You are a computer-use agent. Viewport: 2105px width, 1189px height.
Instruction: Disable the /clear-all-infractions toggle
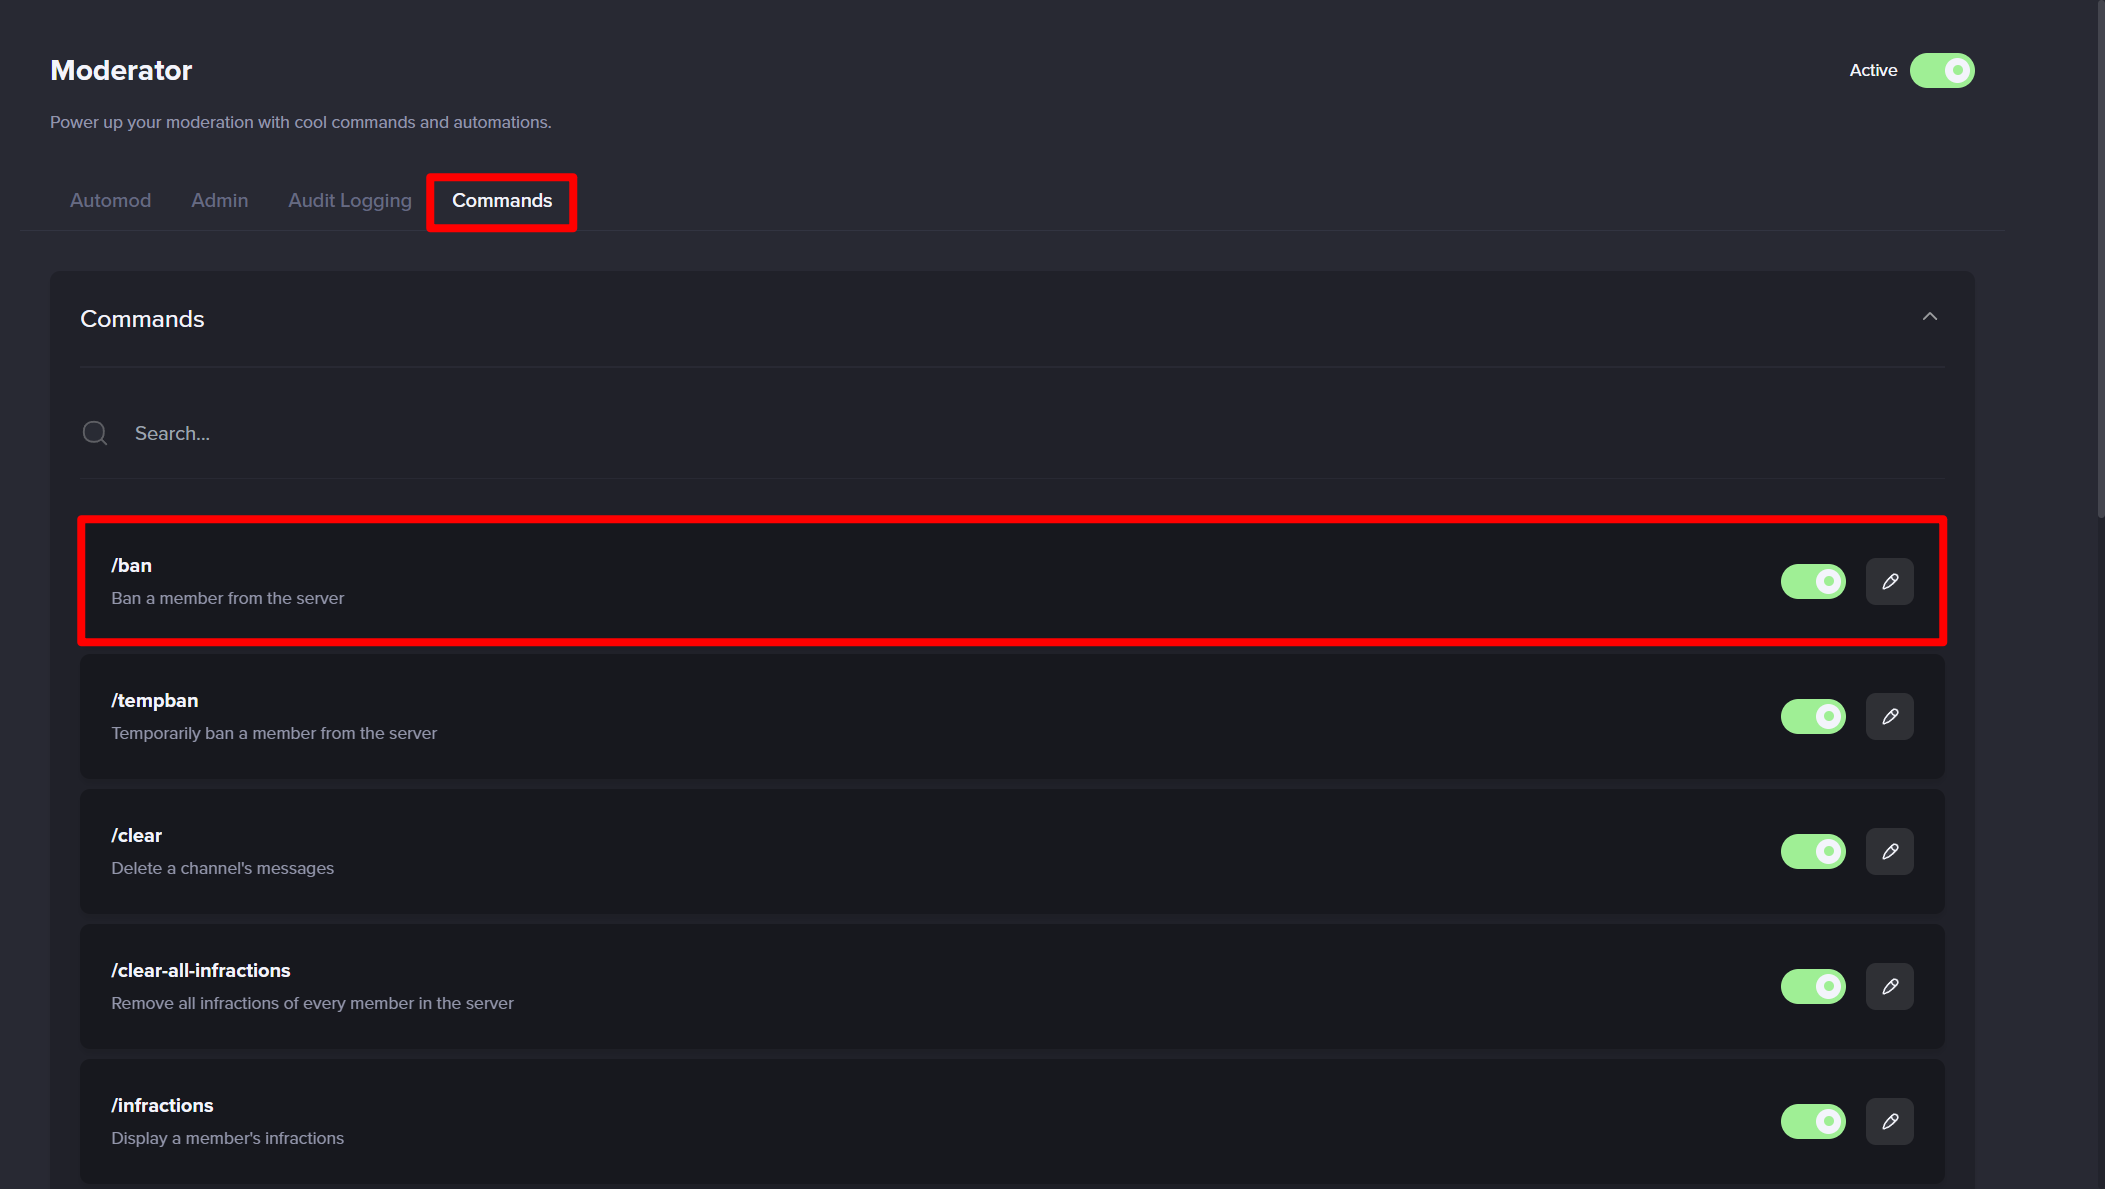1813,986
